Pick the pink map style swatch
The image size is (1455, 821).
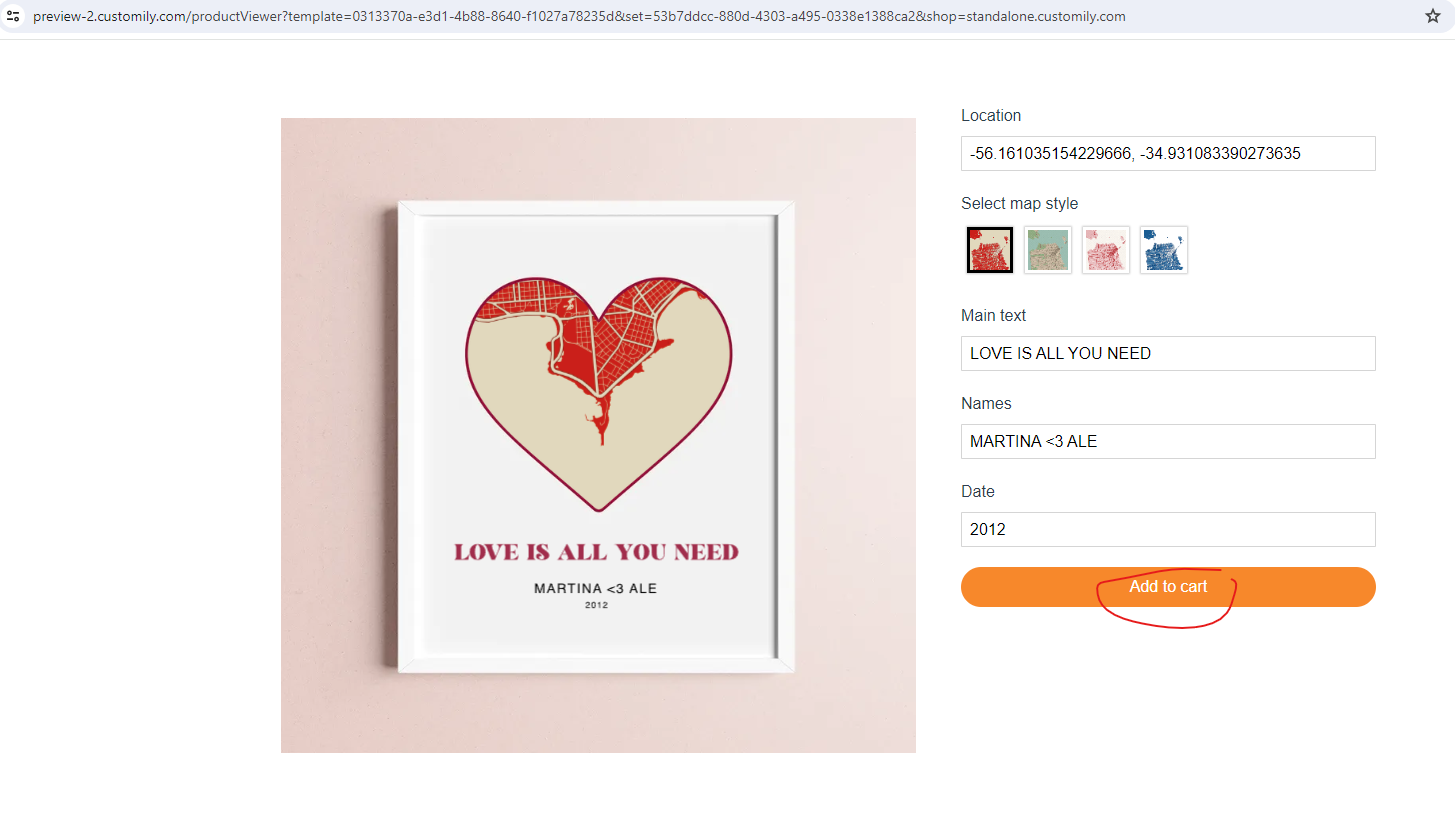click(x=1106, y=250)
